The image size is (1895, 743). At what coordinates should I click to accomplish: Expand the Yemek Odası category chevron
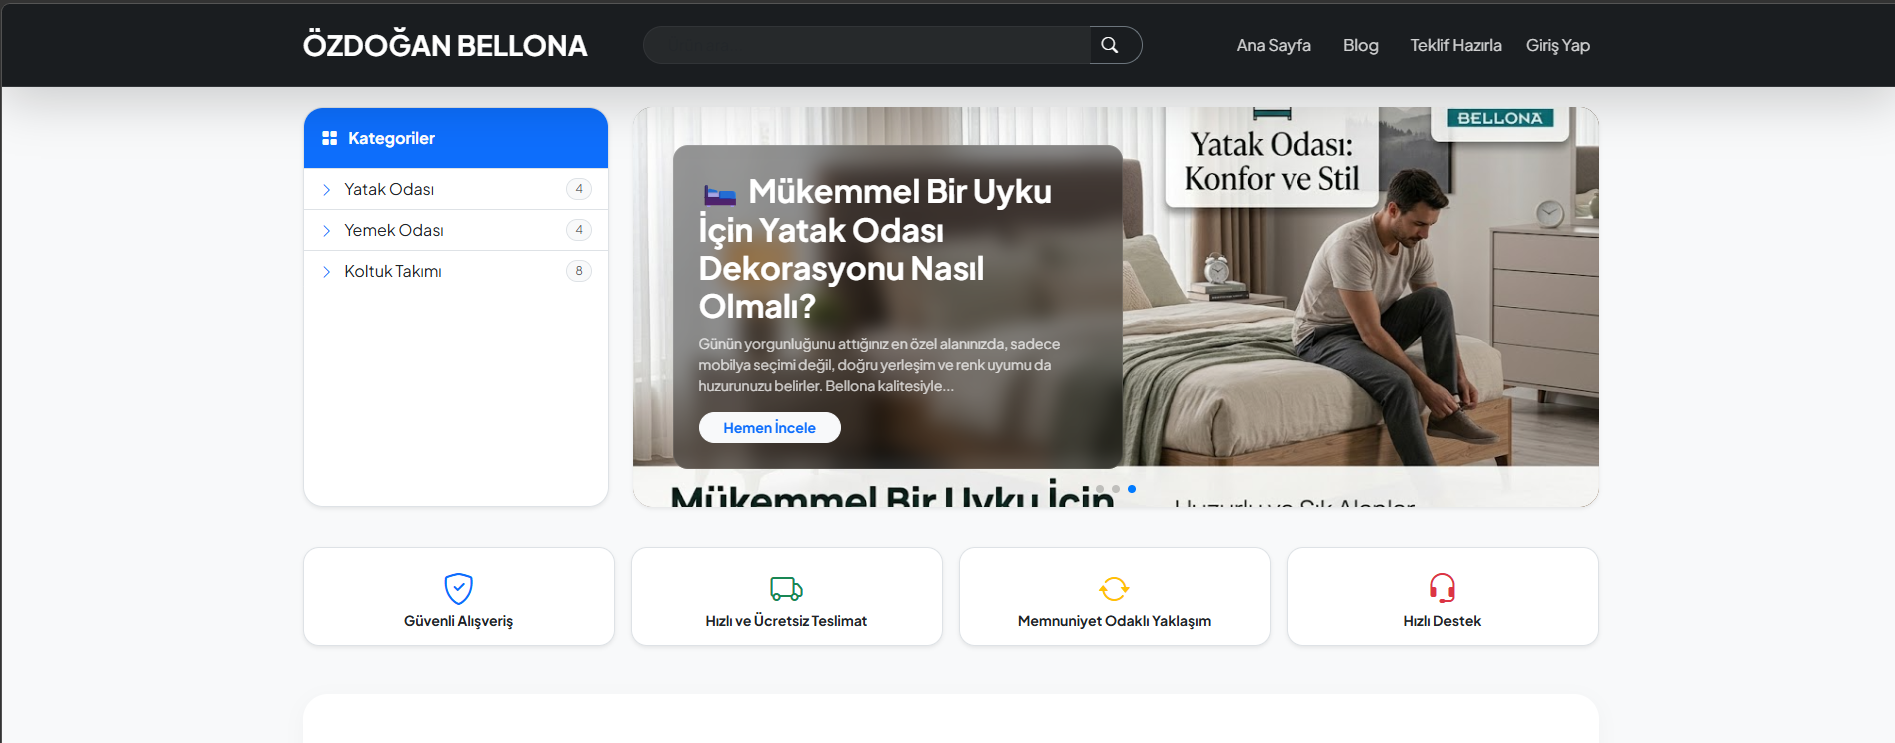click(326, 230)
